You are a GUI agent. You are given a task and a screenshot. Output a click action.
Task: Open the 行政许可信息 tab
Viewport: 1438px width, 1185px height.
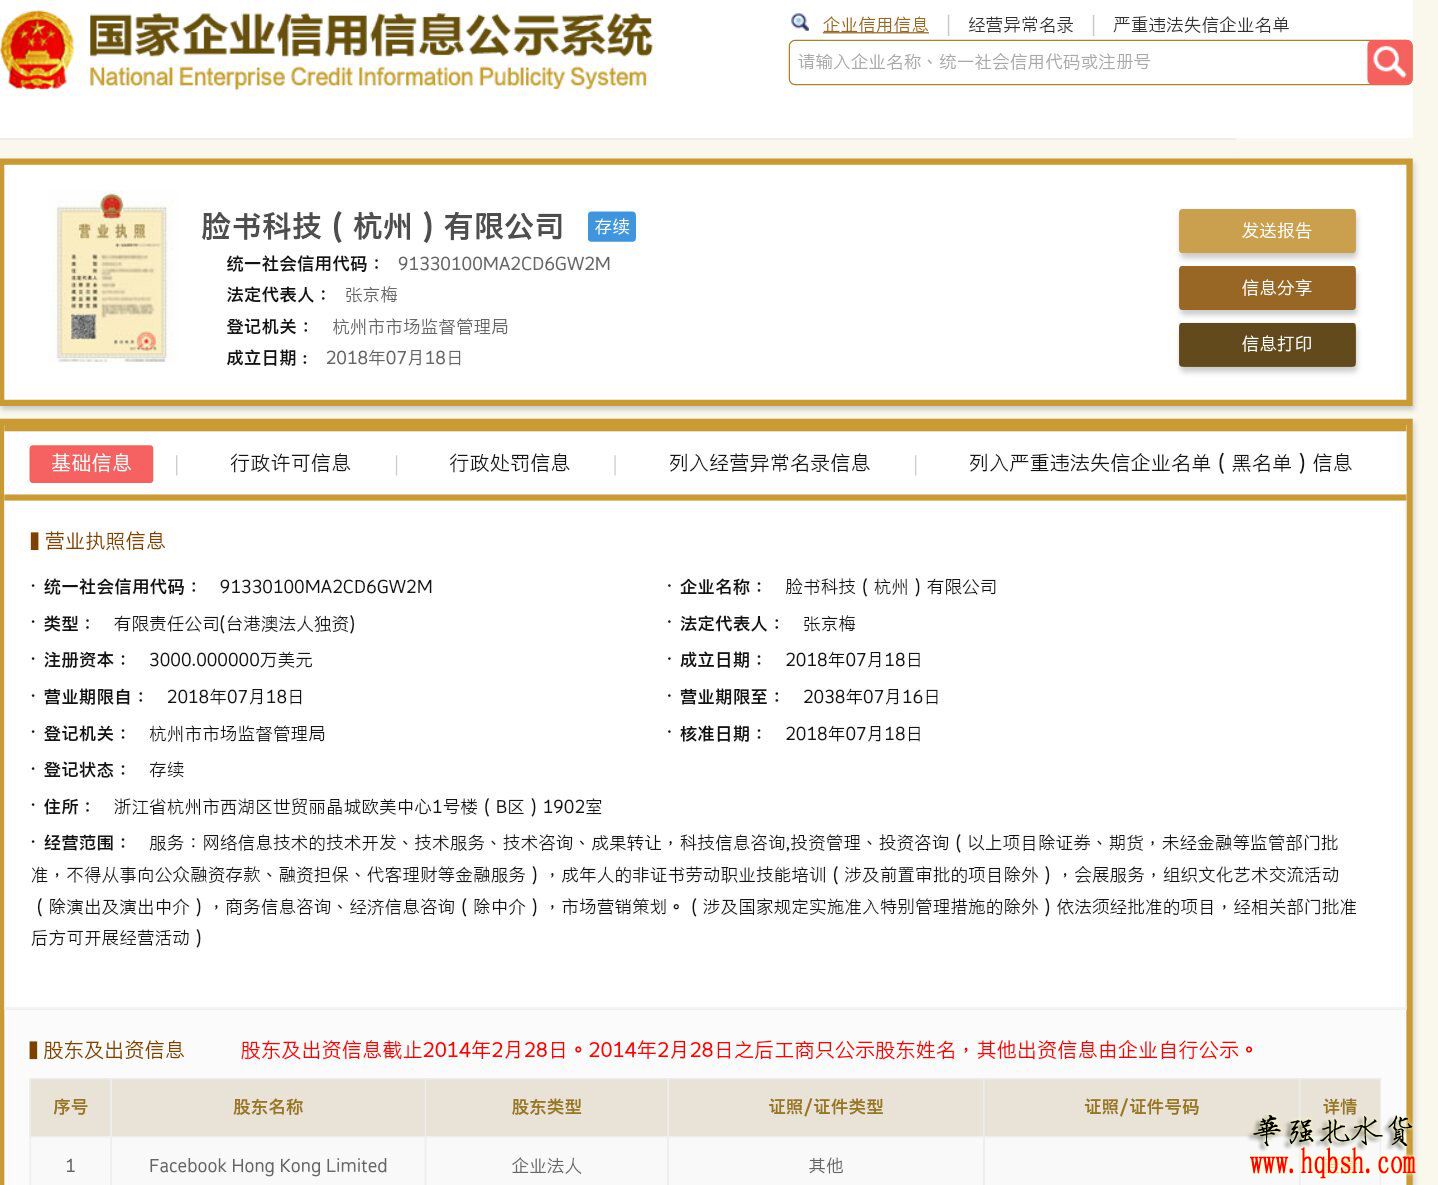click(x=290, y=463)
